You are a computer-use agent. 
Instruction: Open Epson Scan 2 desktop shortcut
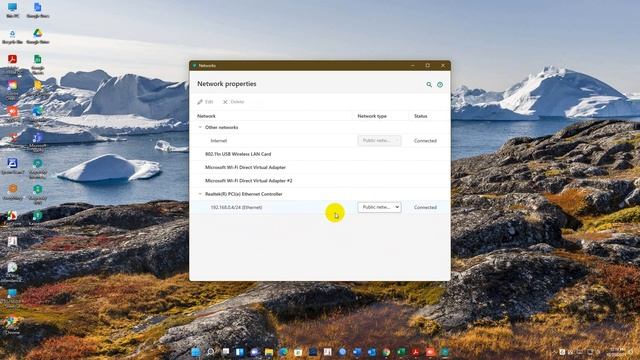(x=12, y=166)
